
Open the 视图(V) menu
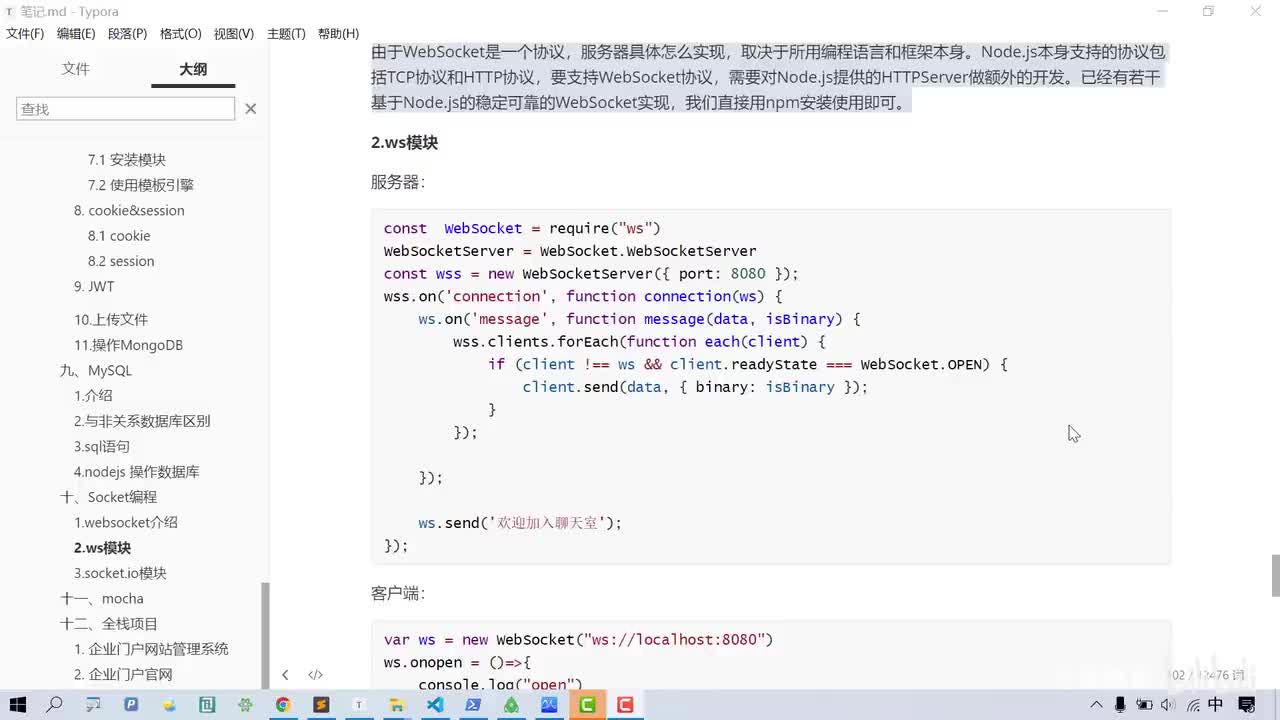234,34
